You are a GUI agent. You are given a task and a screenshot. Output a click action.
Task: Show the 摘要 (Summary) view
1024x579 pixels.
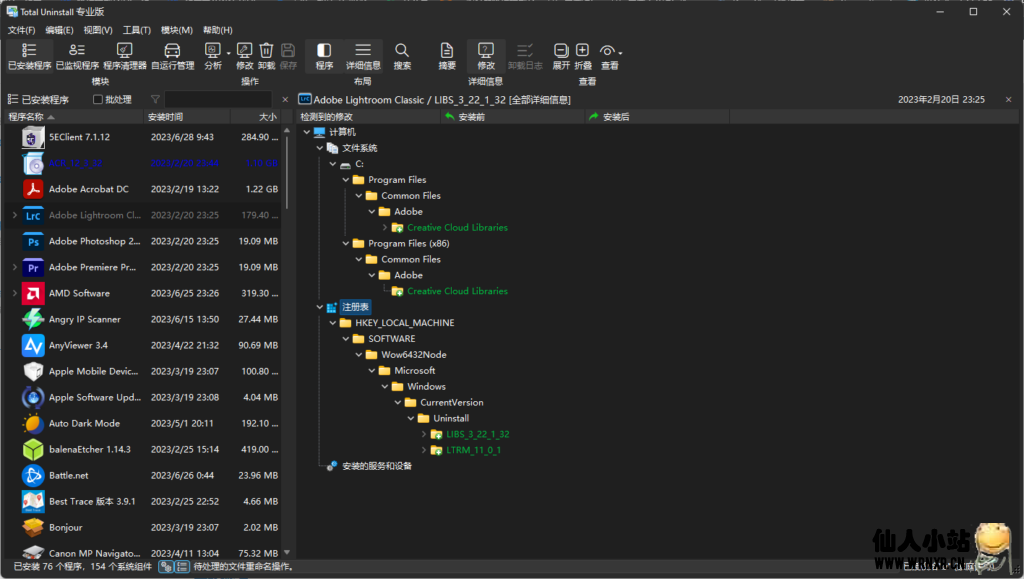click(x=447, y=56)
